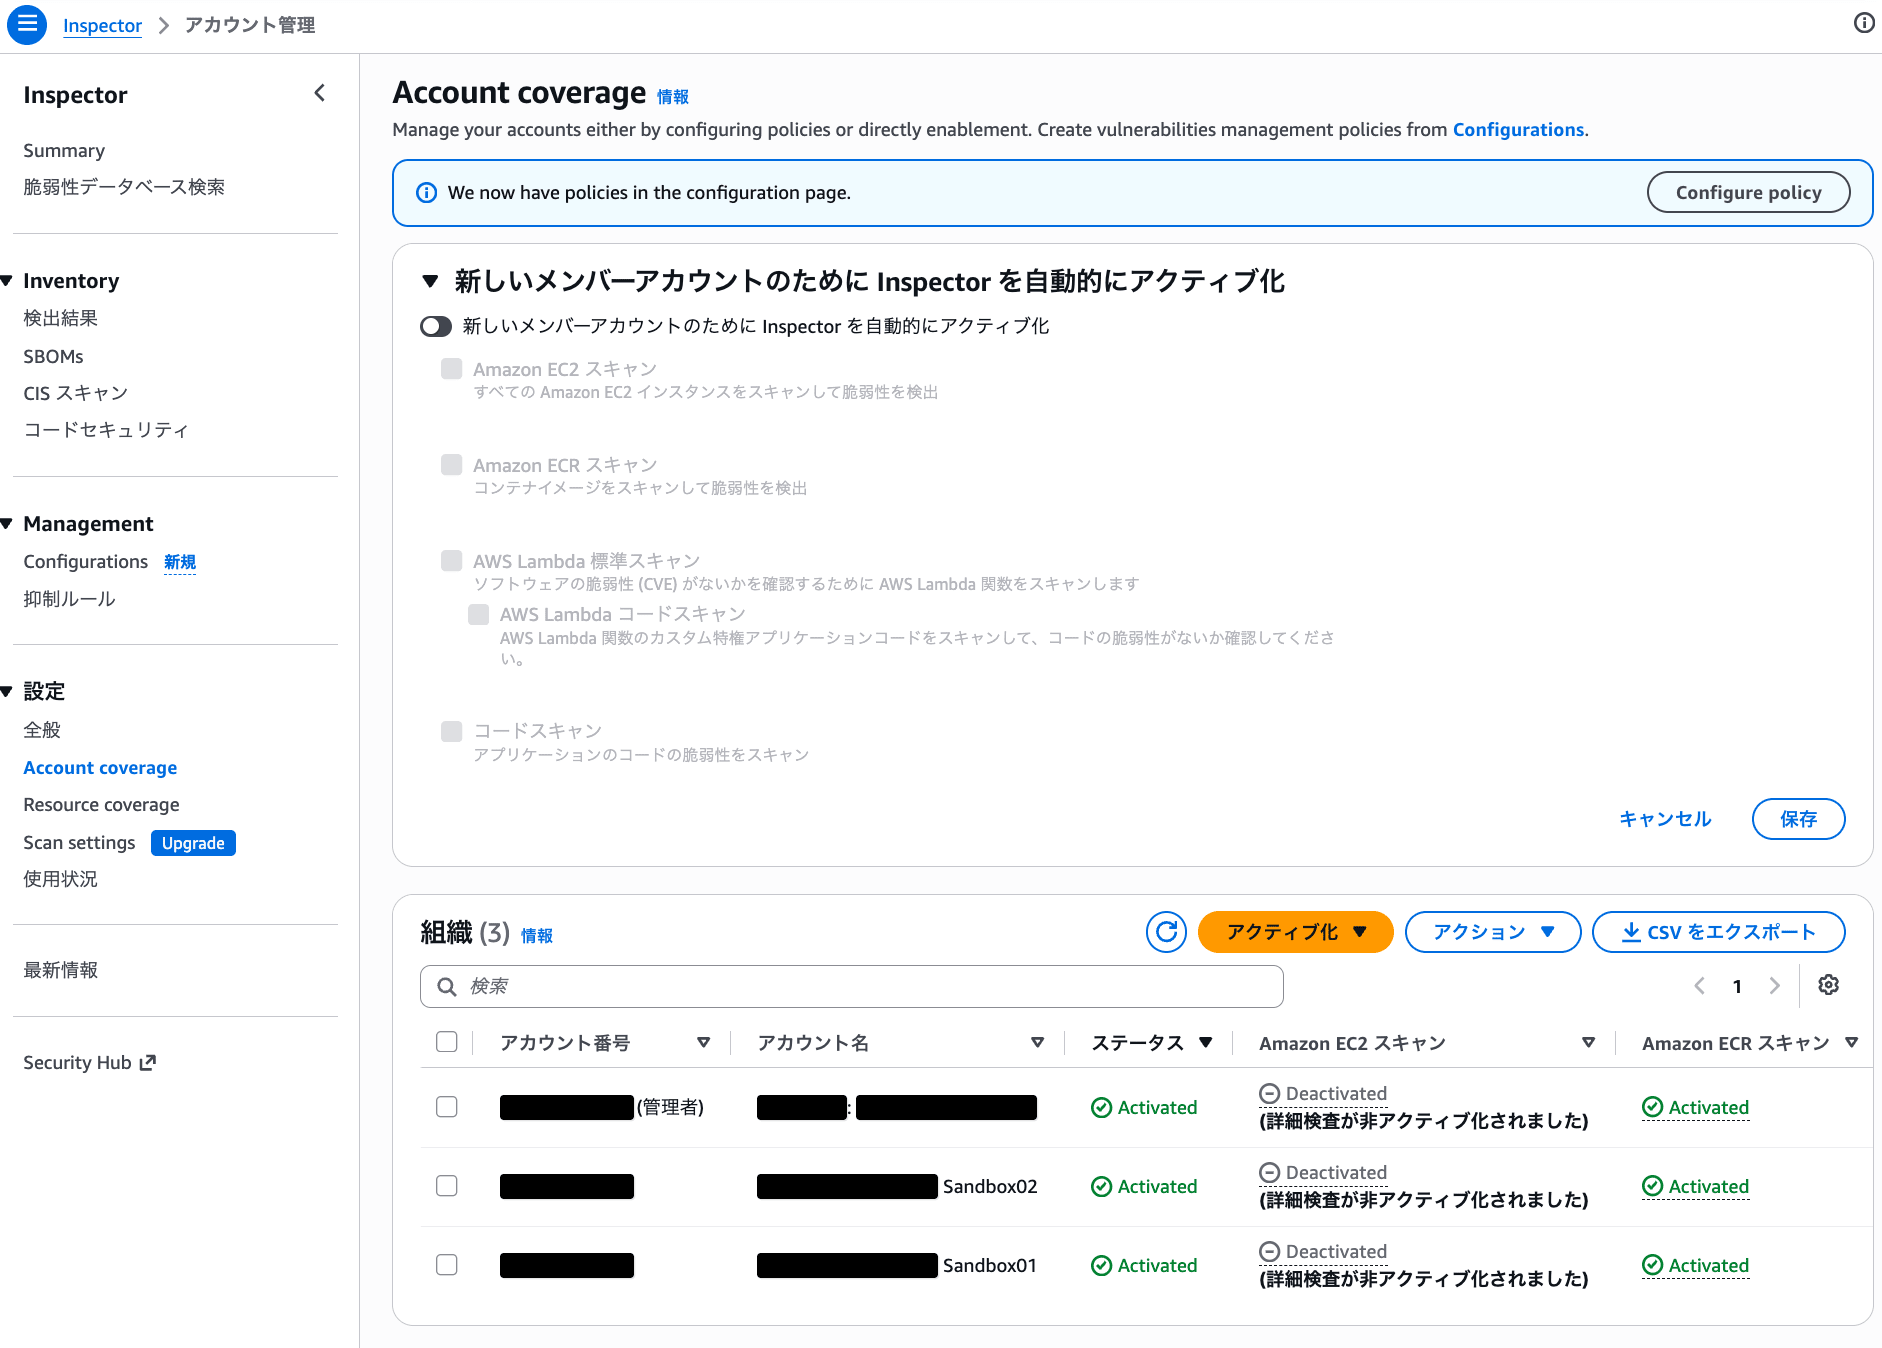
Task: Open the hamburger navigation menu
Action: pos(27,24)
